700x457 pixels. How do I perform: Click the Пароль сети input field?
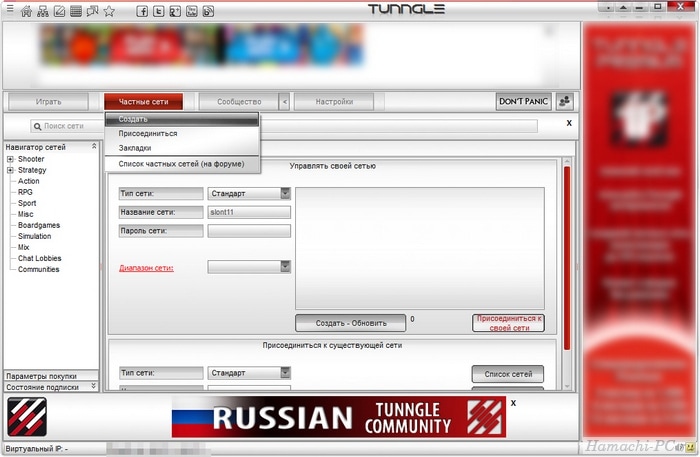coord(249,231)
